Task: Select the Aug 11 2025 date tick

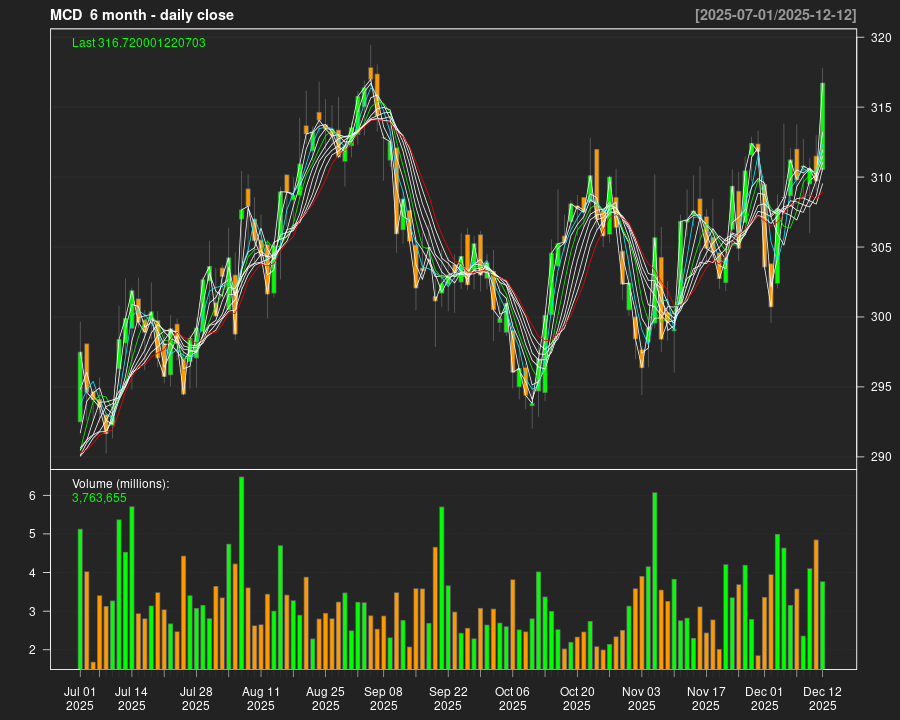Action: (261, 698)
